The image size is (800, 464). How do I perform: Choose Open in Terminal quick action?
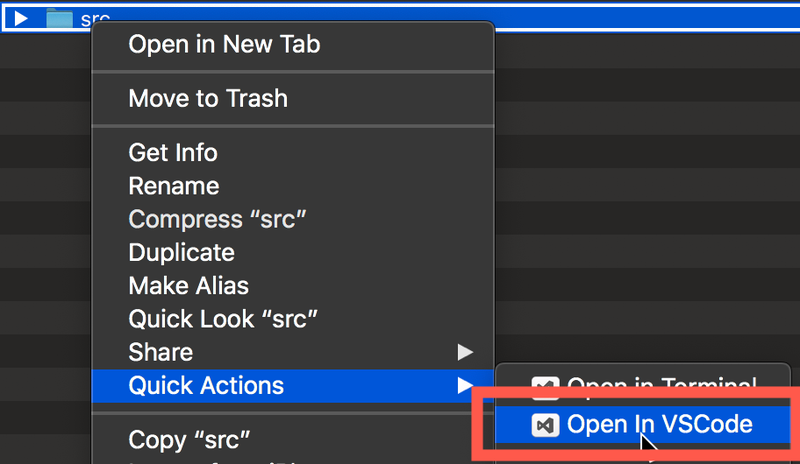(x=642, y=386)
